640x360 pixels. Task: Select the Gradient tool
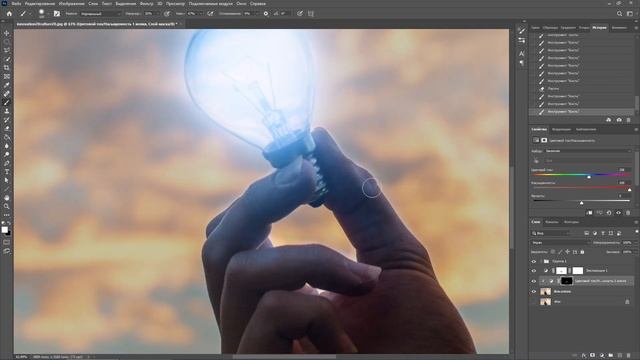[7, 137]
